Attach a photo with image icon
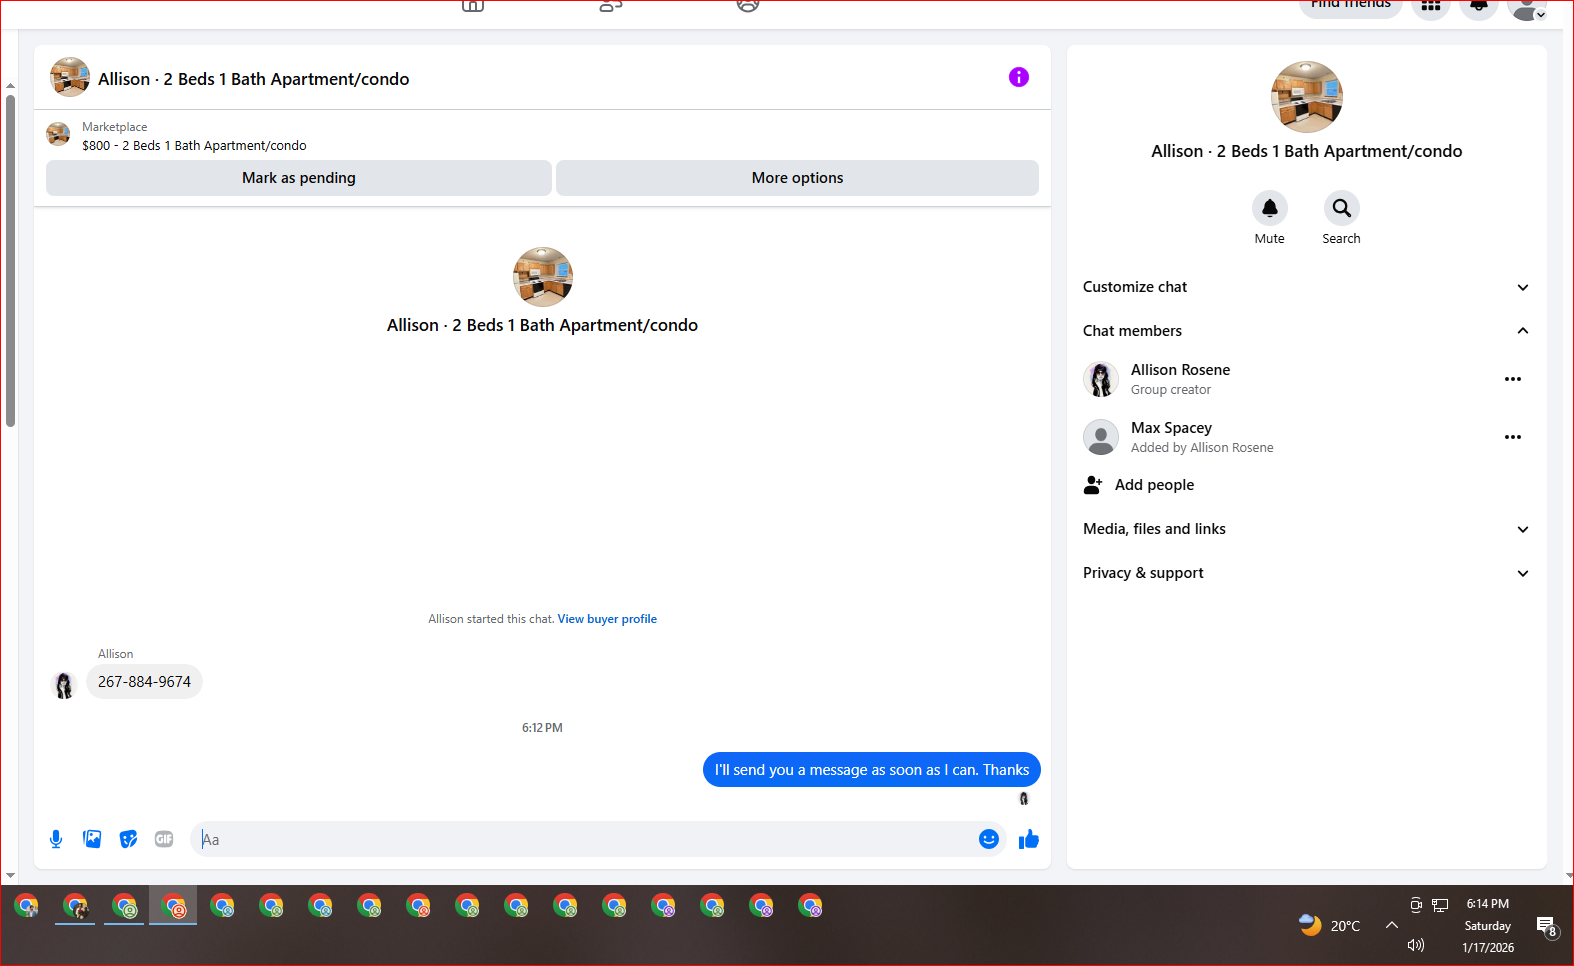The height and width of the screenshot is (966, 1574). (92, 839)
